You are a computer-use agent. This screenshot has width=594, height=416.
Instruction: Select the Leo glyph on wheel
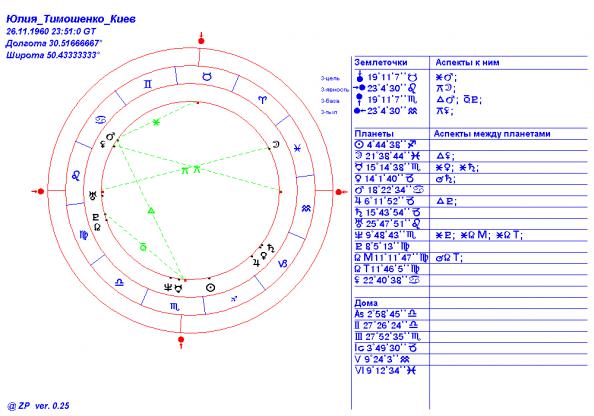tap(76, 175)
